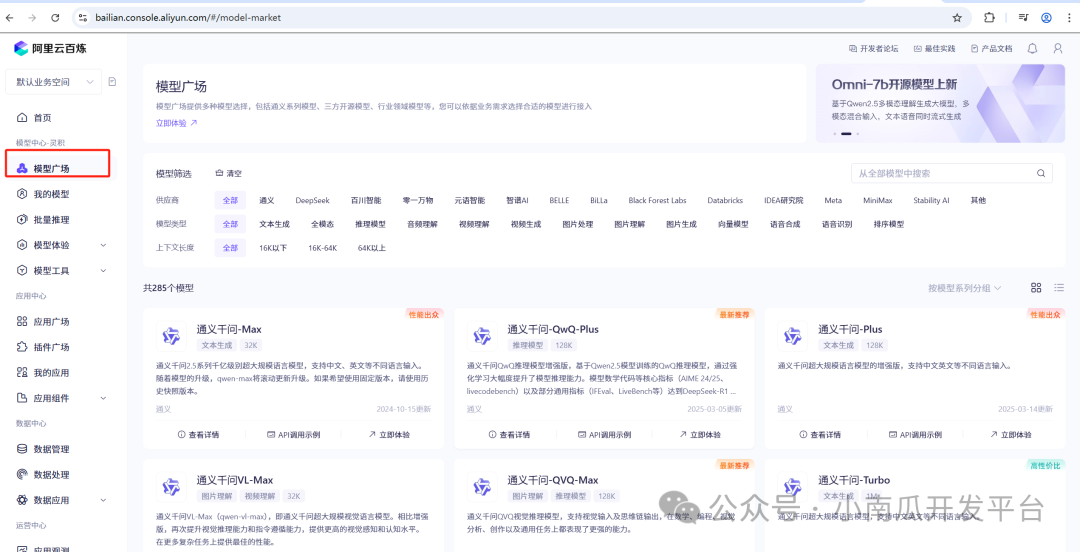
Task: Open 应用广场 in sidebar
Action: click(x=43, y=322)
